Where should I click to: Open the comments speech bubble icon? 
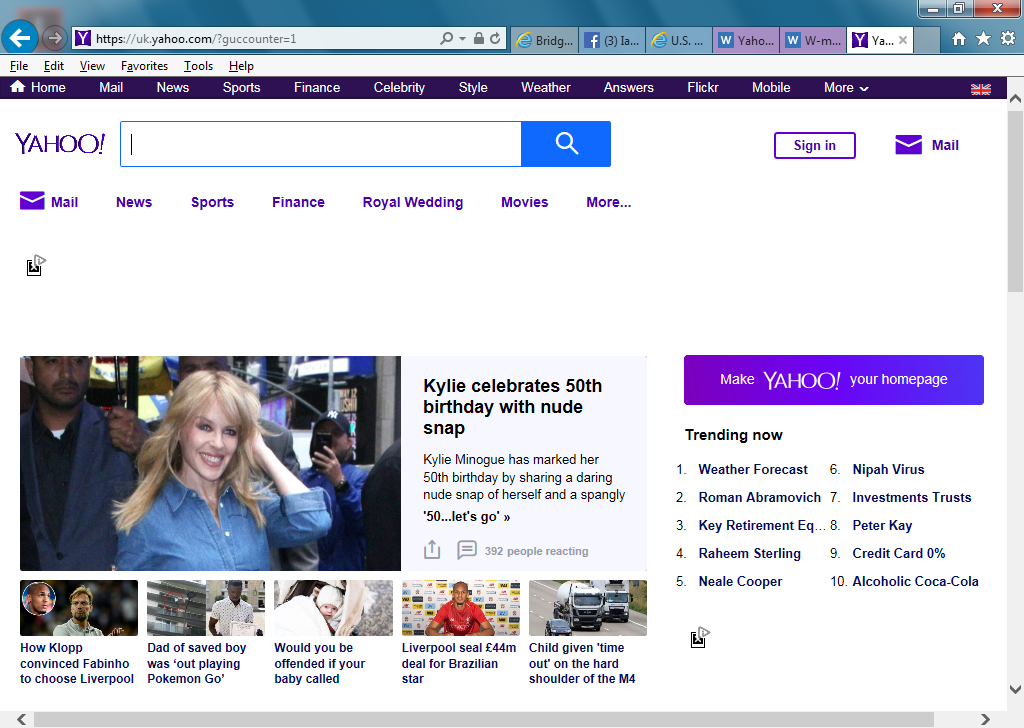coord(466,550)
